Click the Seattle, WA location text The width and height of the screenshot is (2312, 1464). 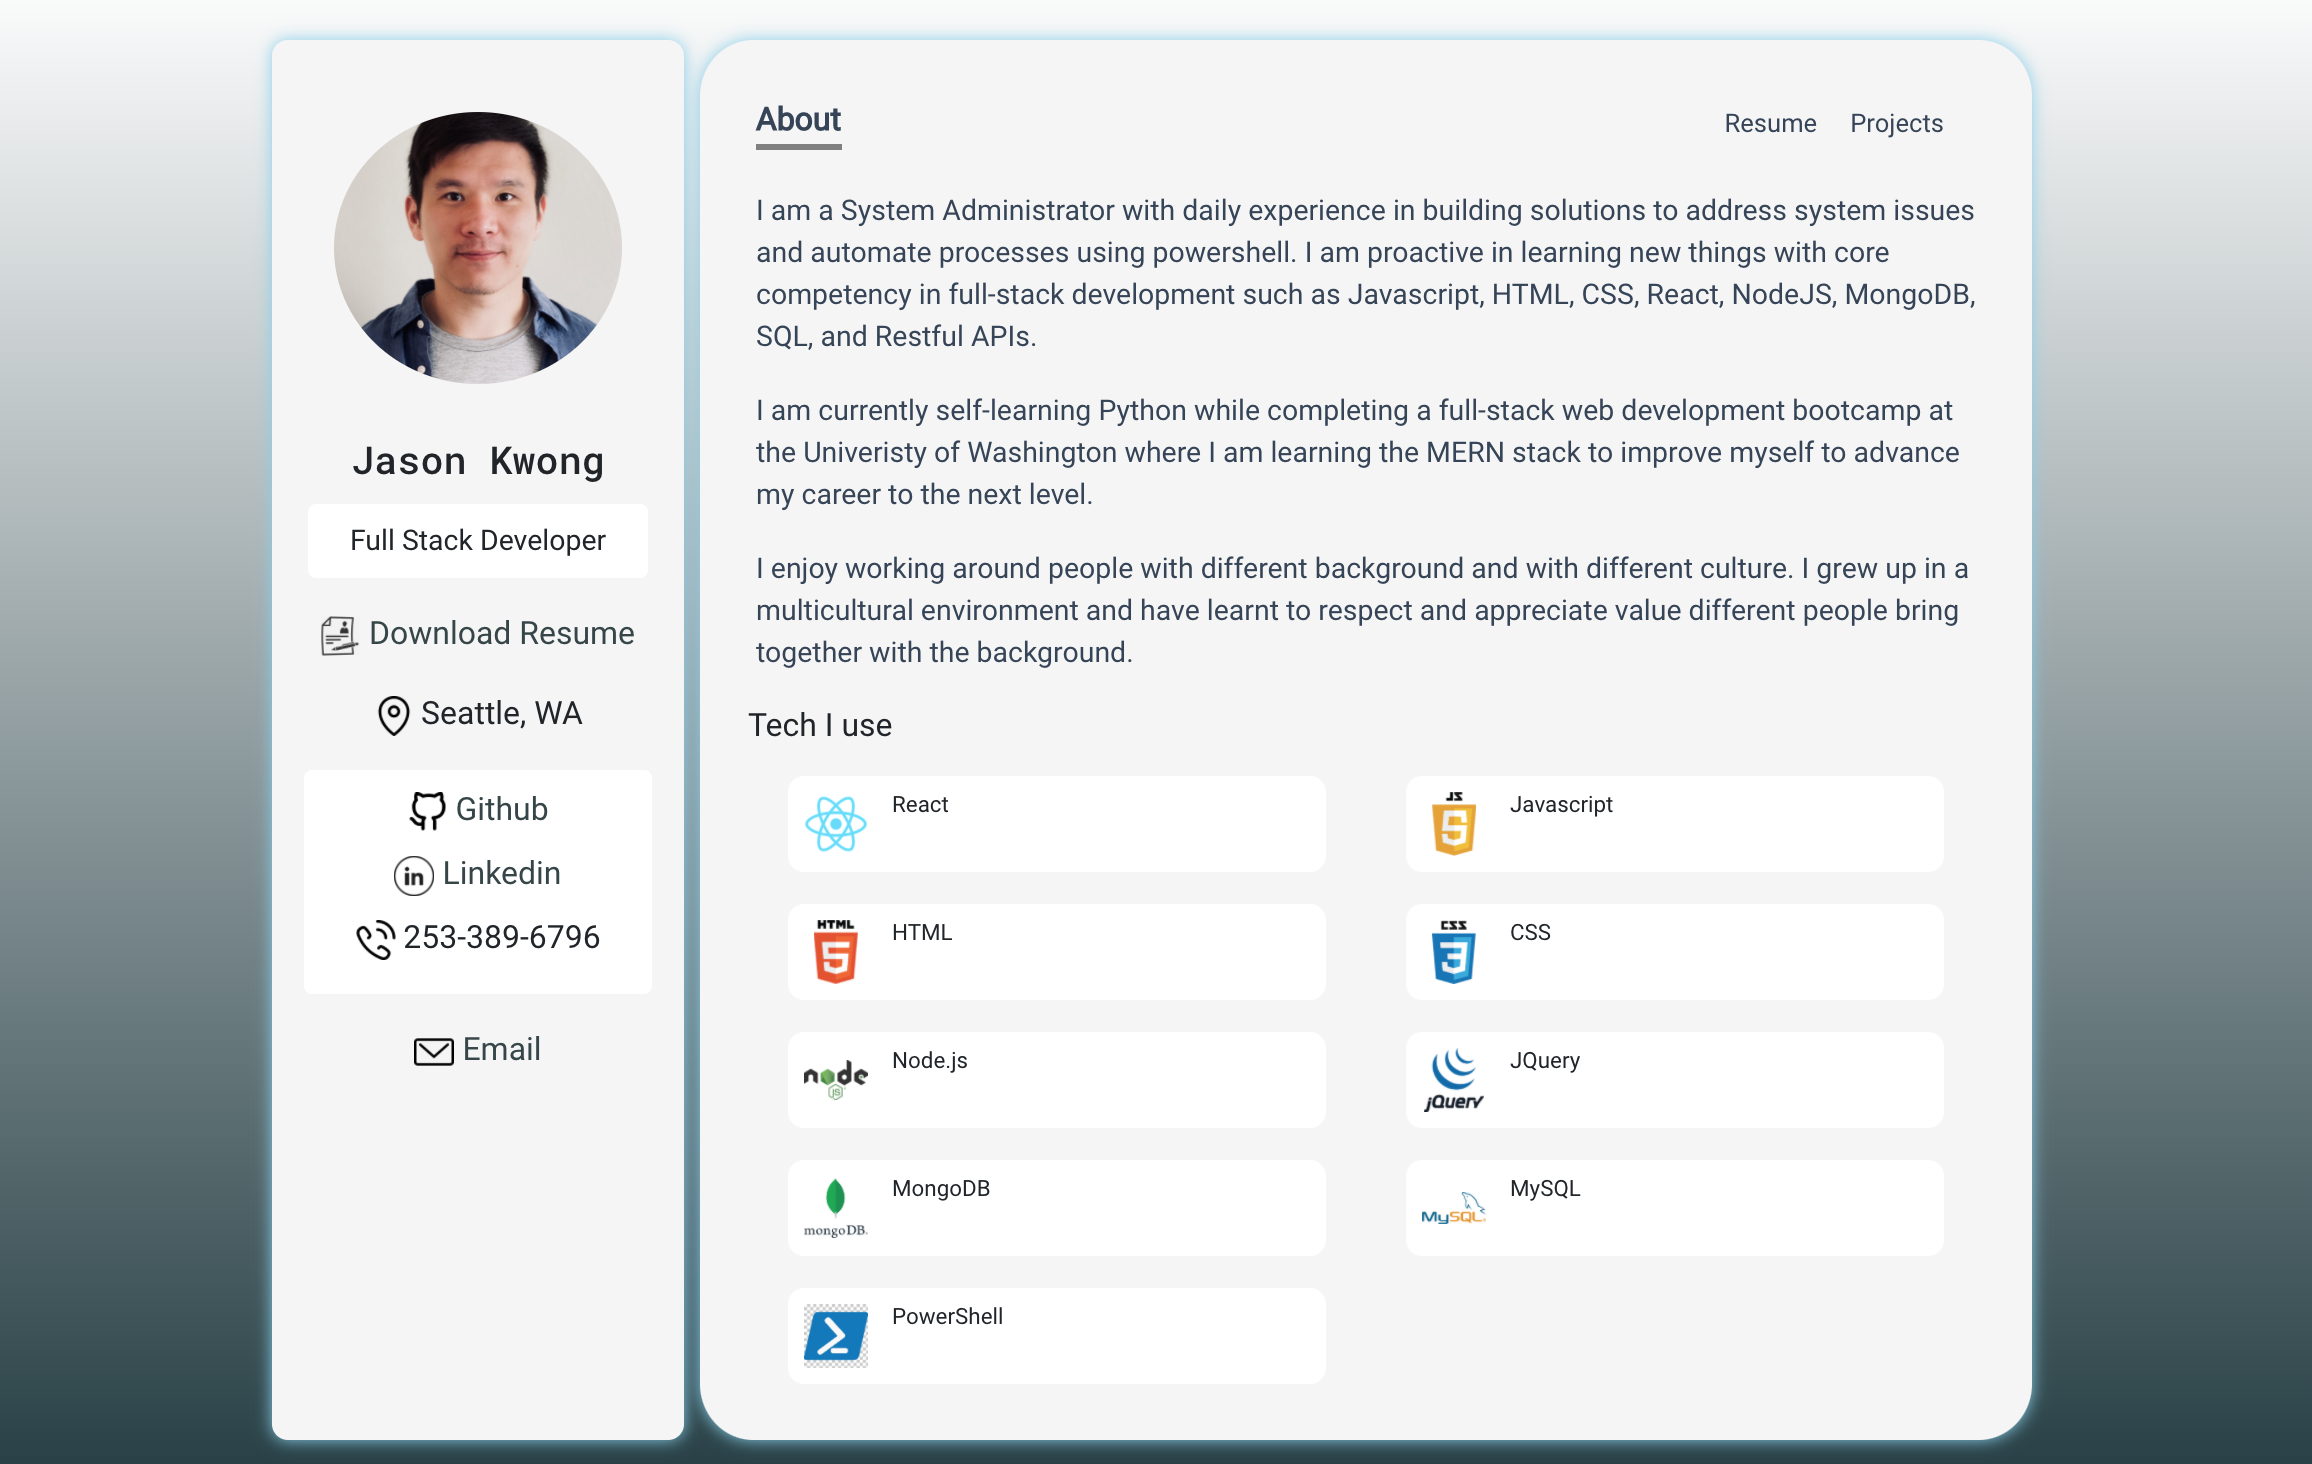pos(501,713)
